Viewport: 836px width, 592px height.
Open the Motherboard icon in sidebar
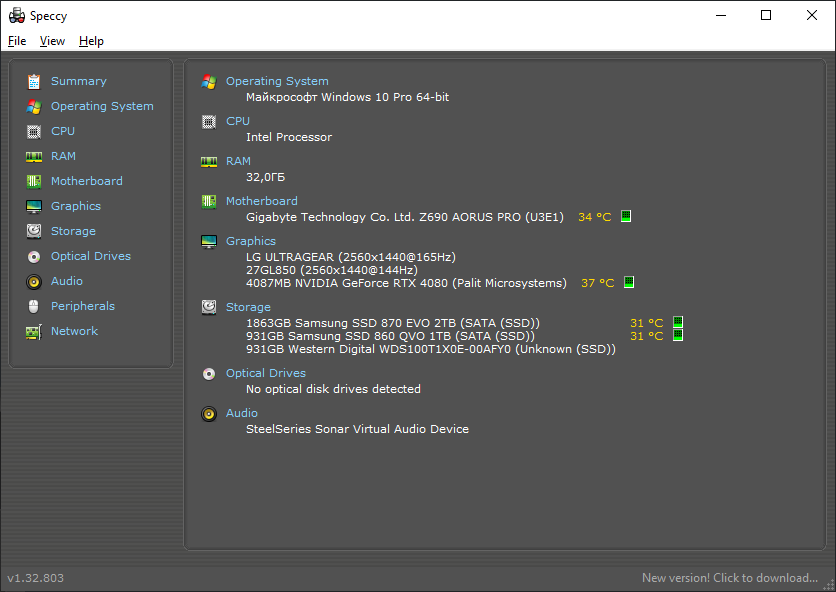[34, 181]
